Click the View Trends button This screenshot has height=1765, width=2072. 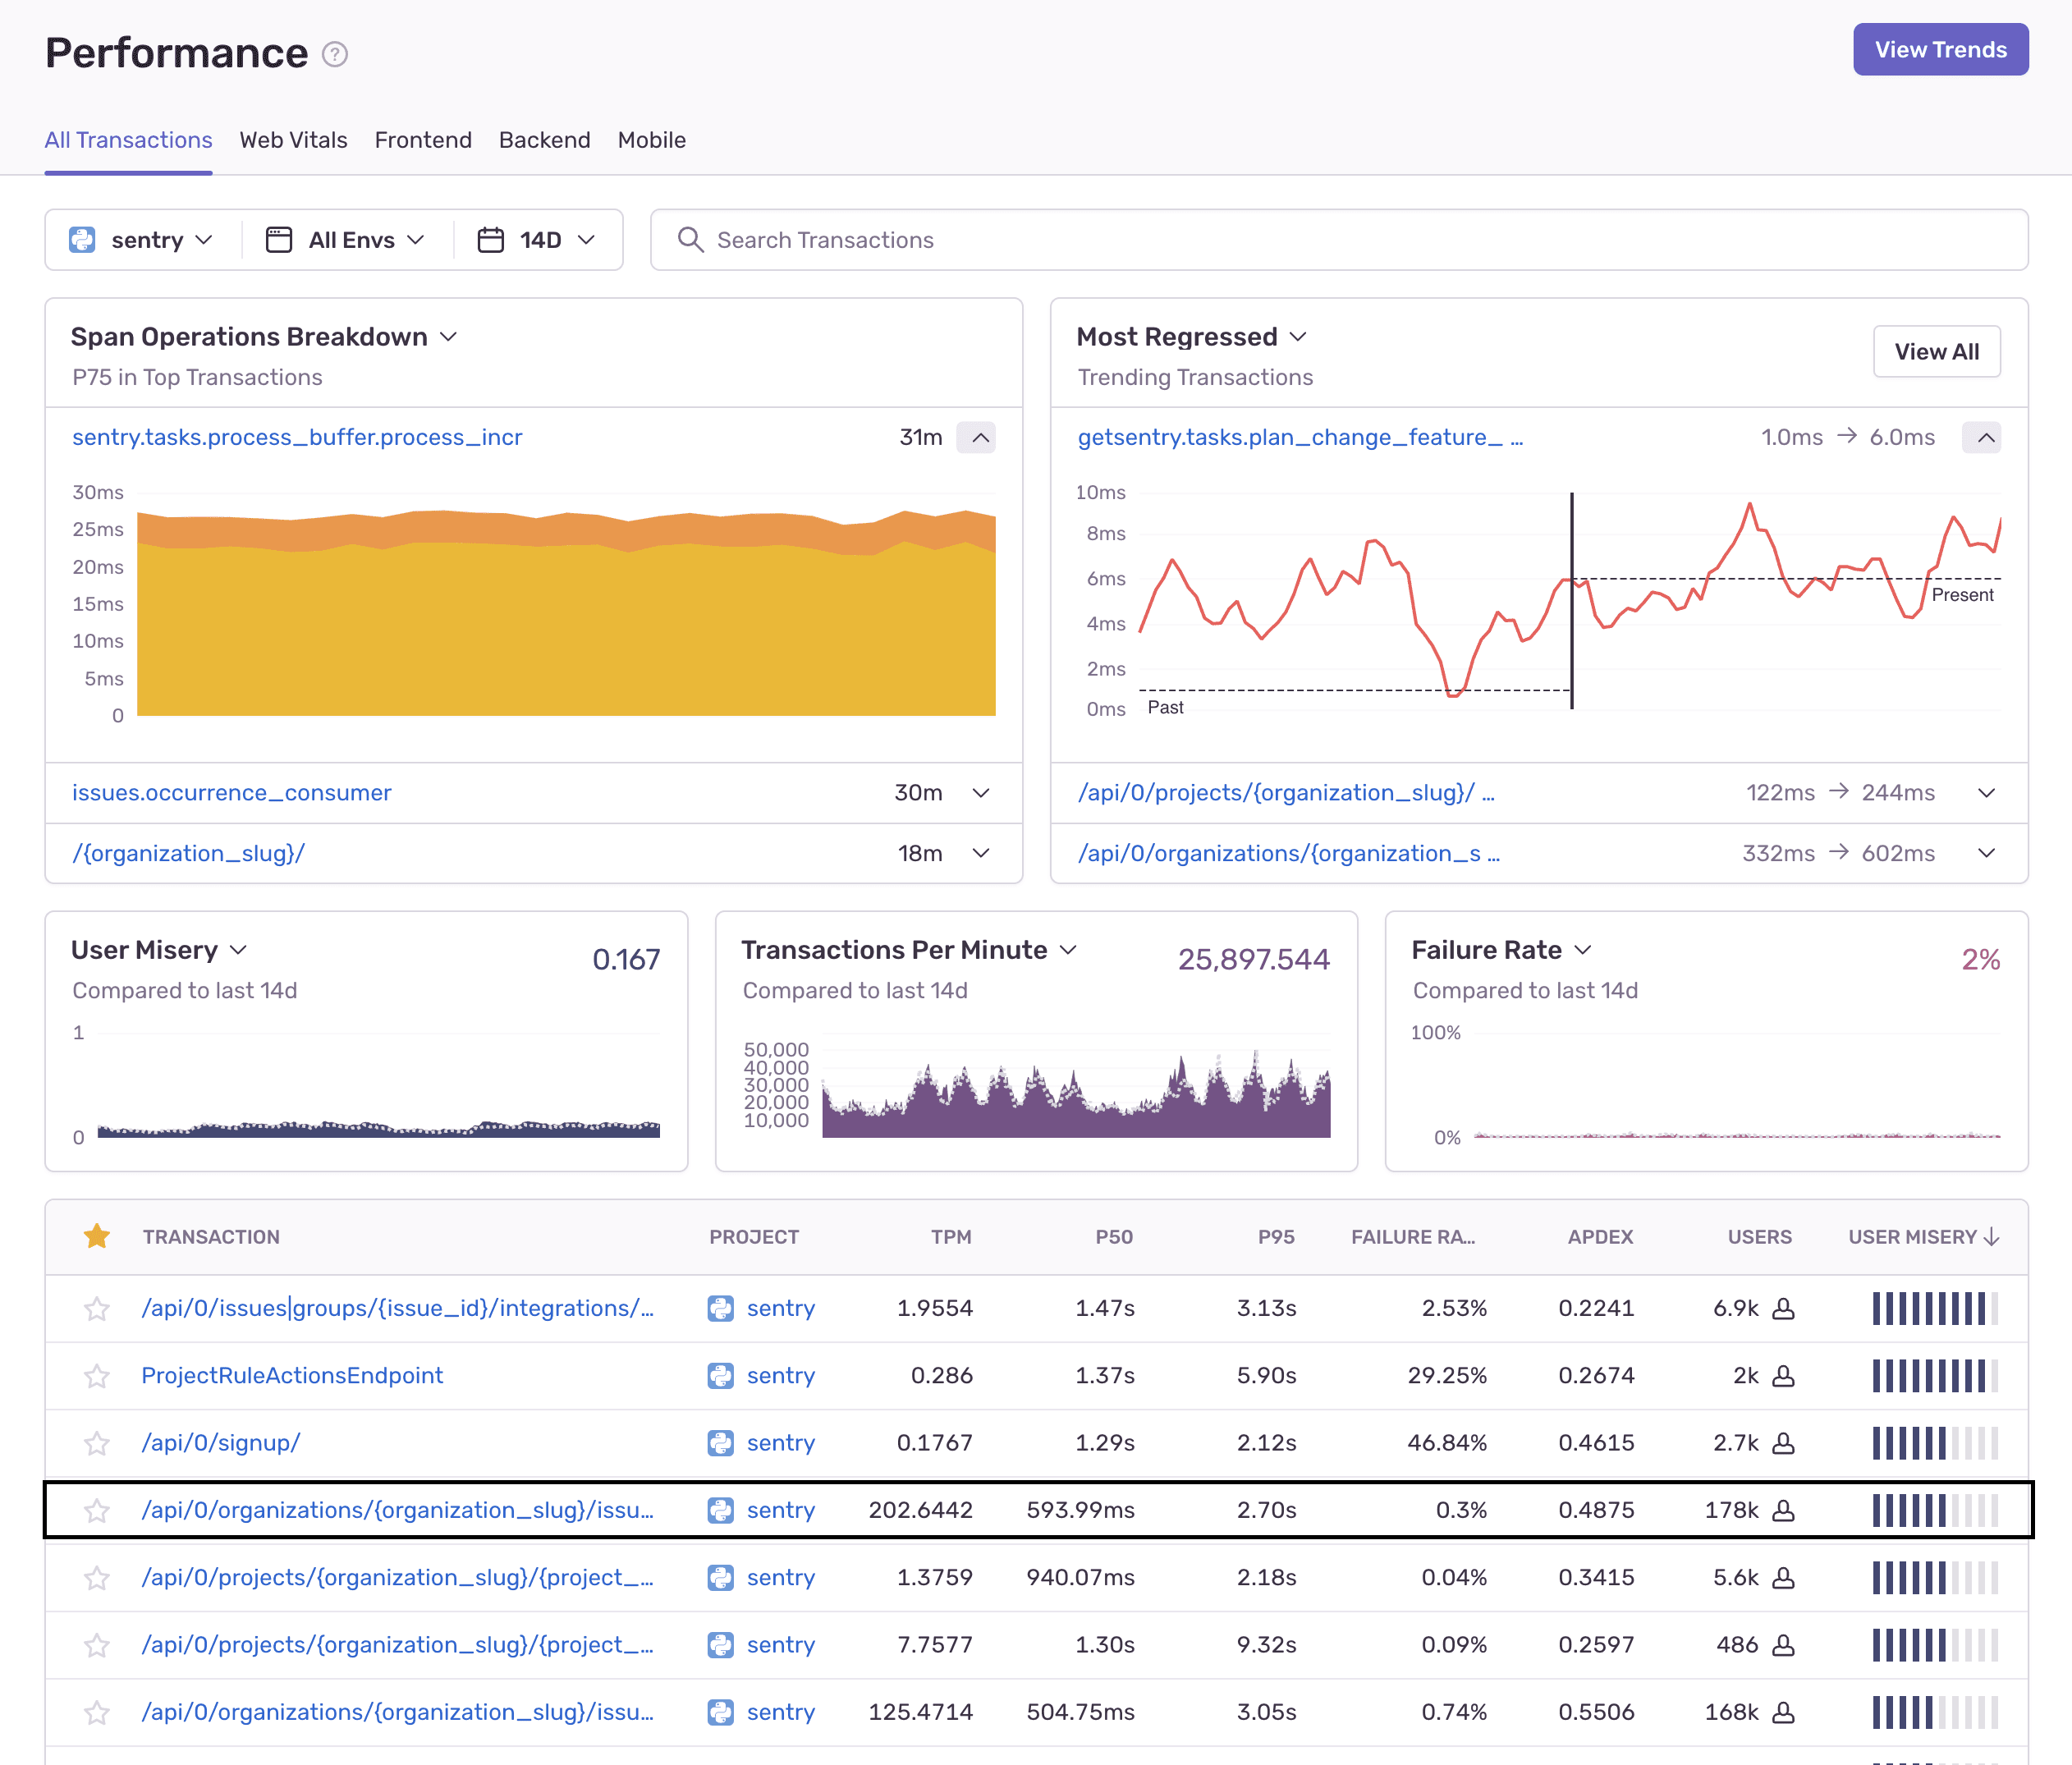(x=1940, y=49)
